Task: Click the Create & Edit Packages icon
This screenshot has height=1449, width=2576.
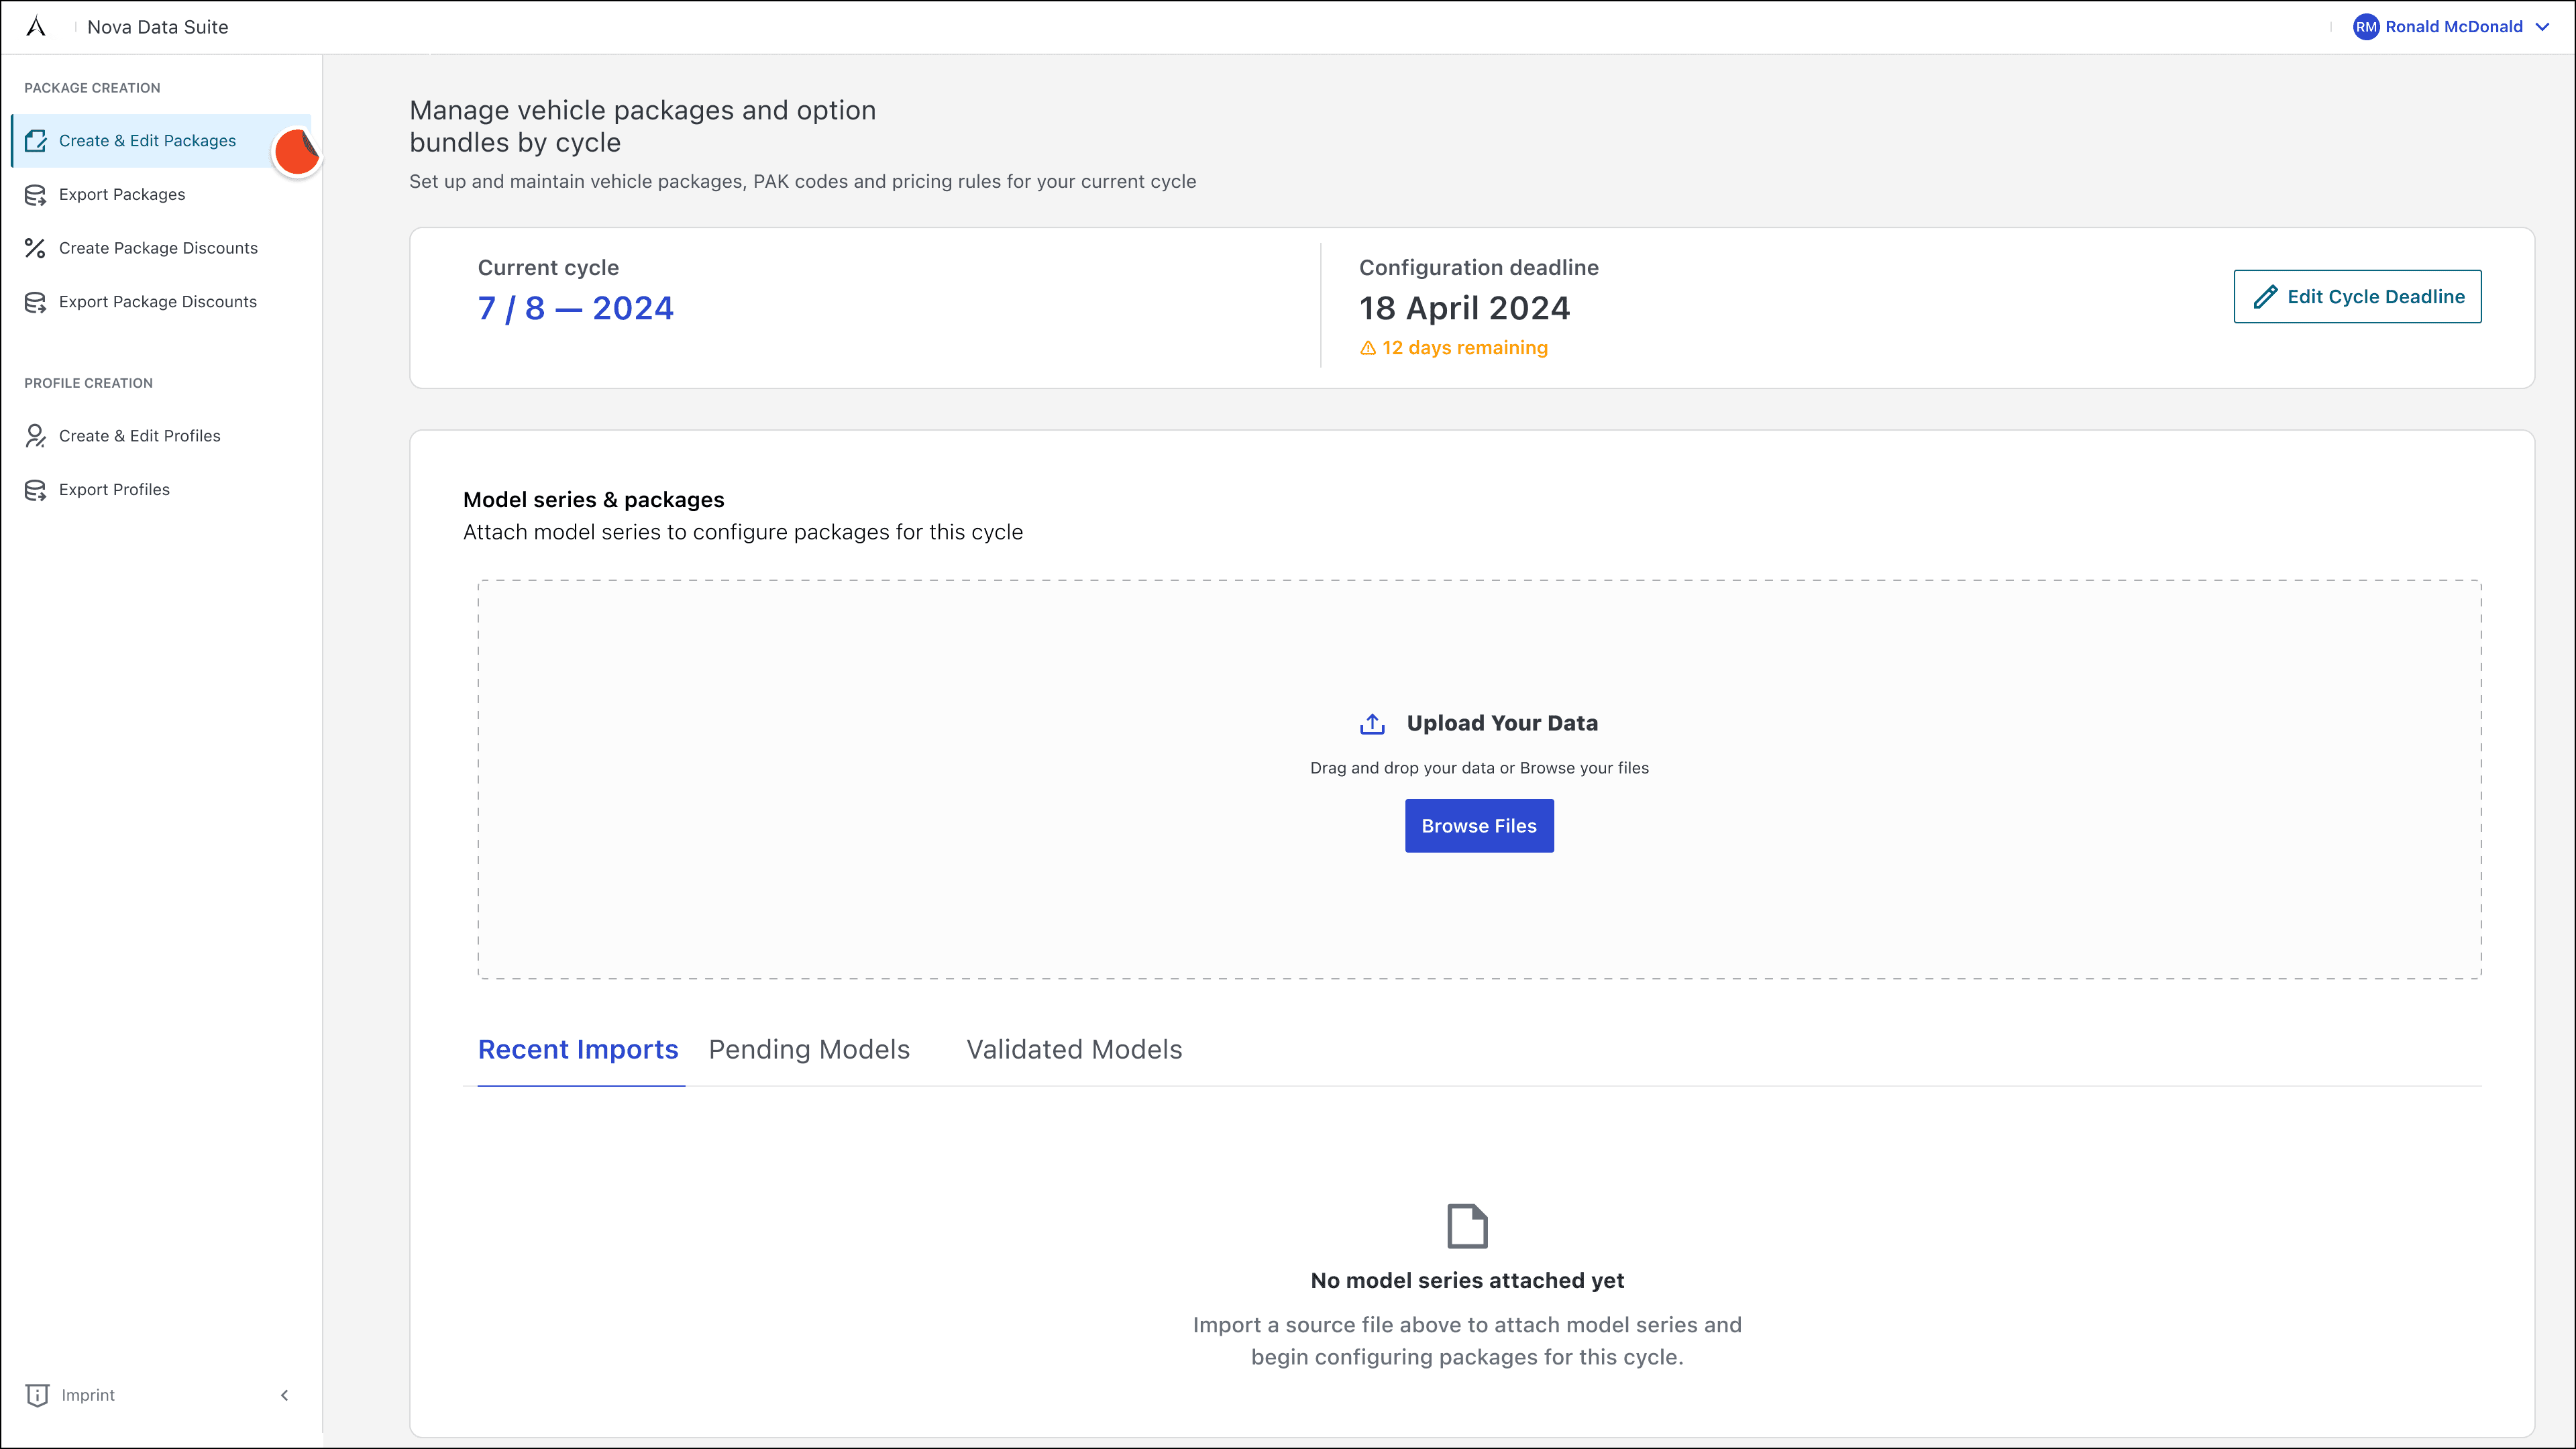Action: (x=36, y=141)
